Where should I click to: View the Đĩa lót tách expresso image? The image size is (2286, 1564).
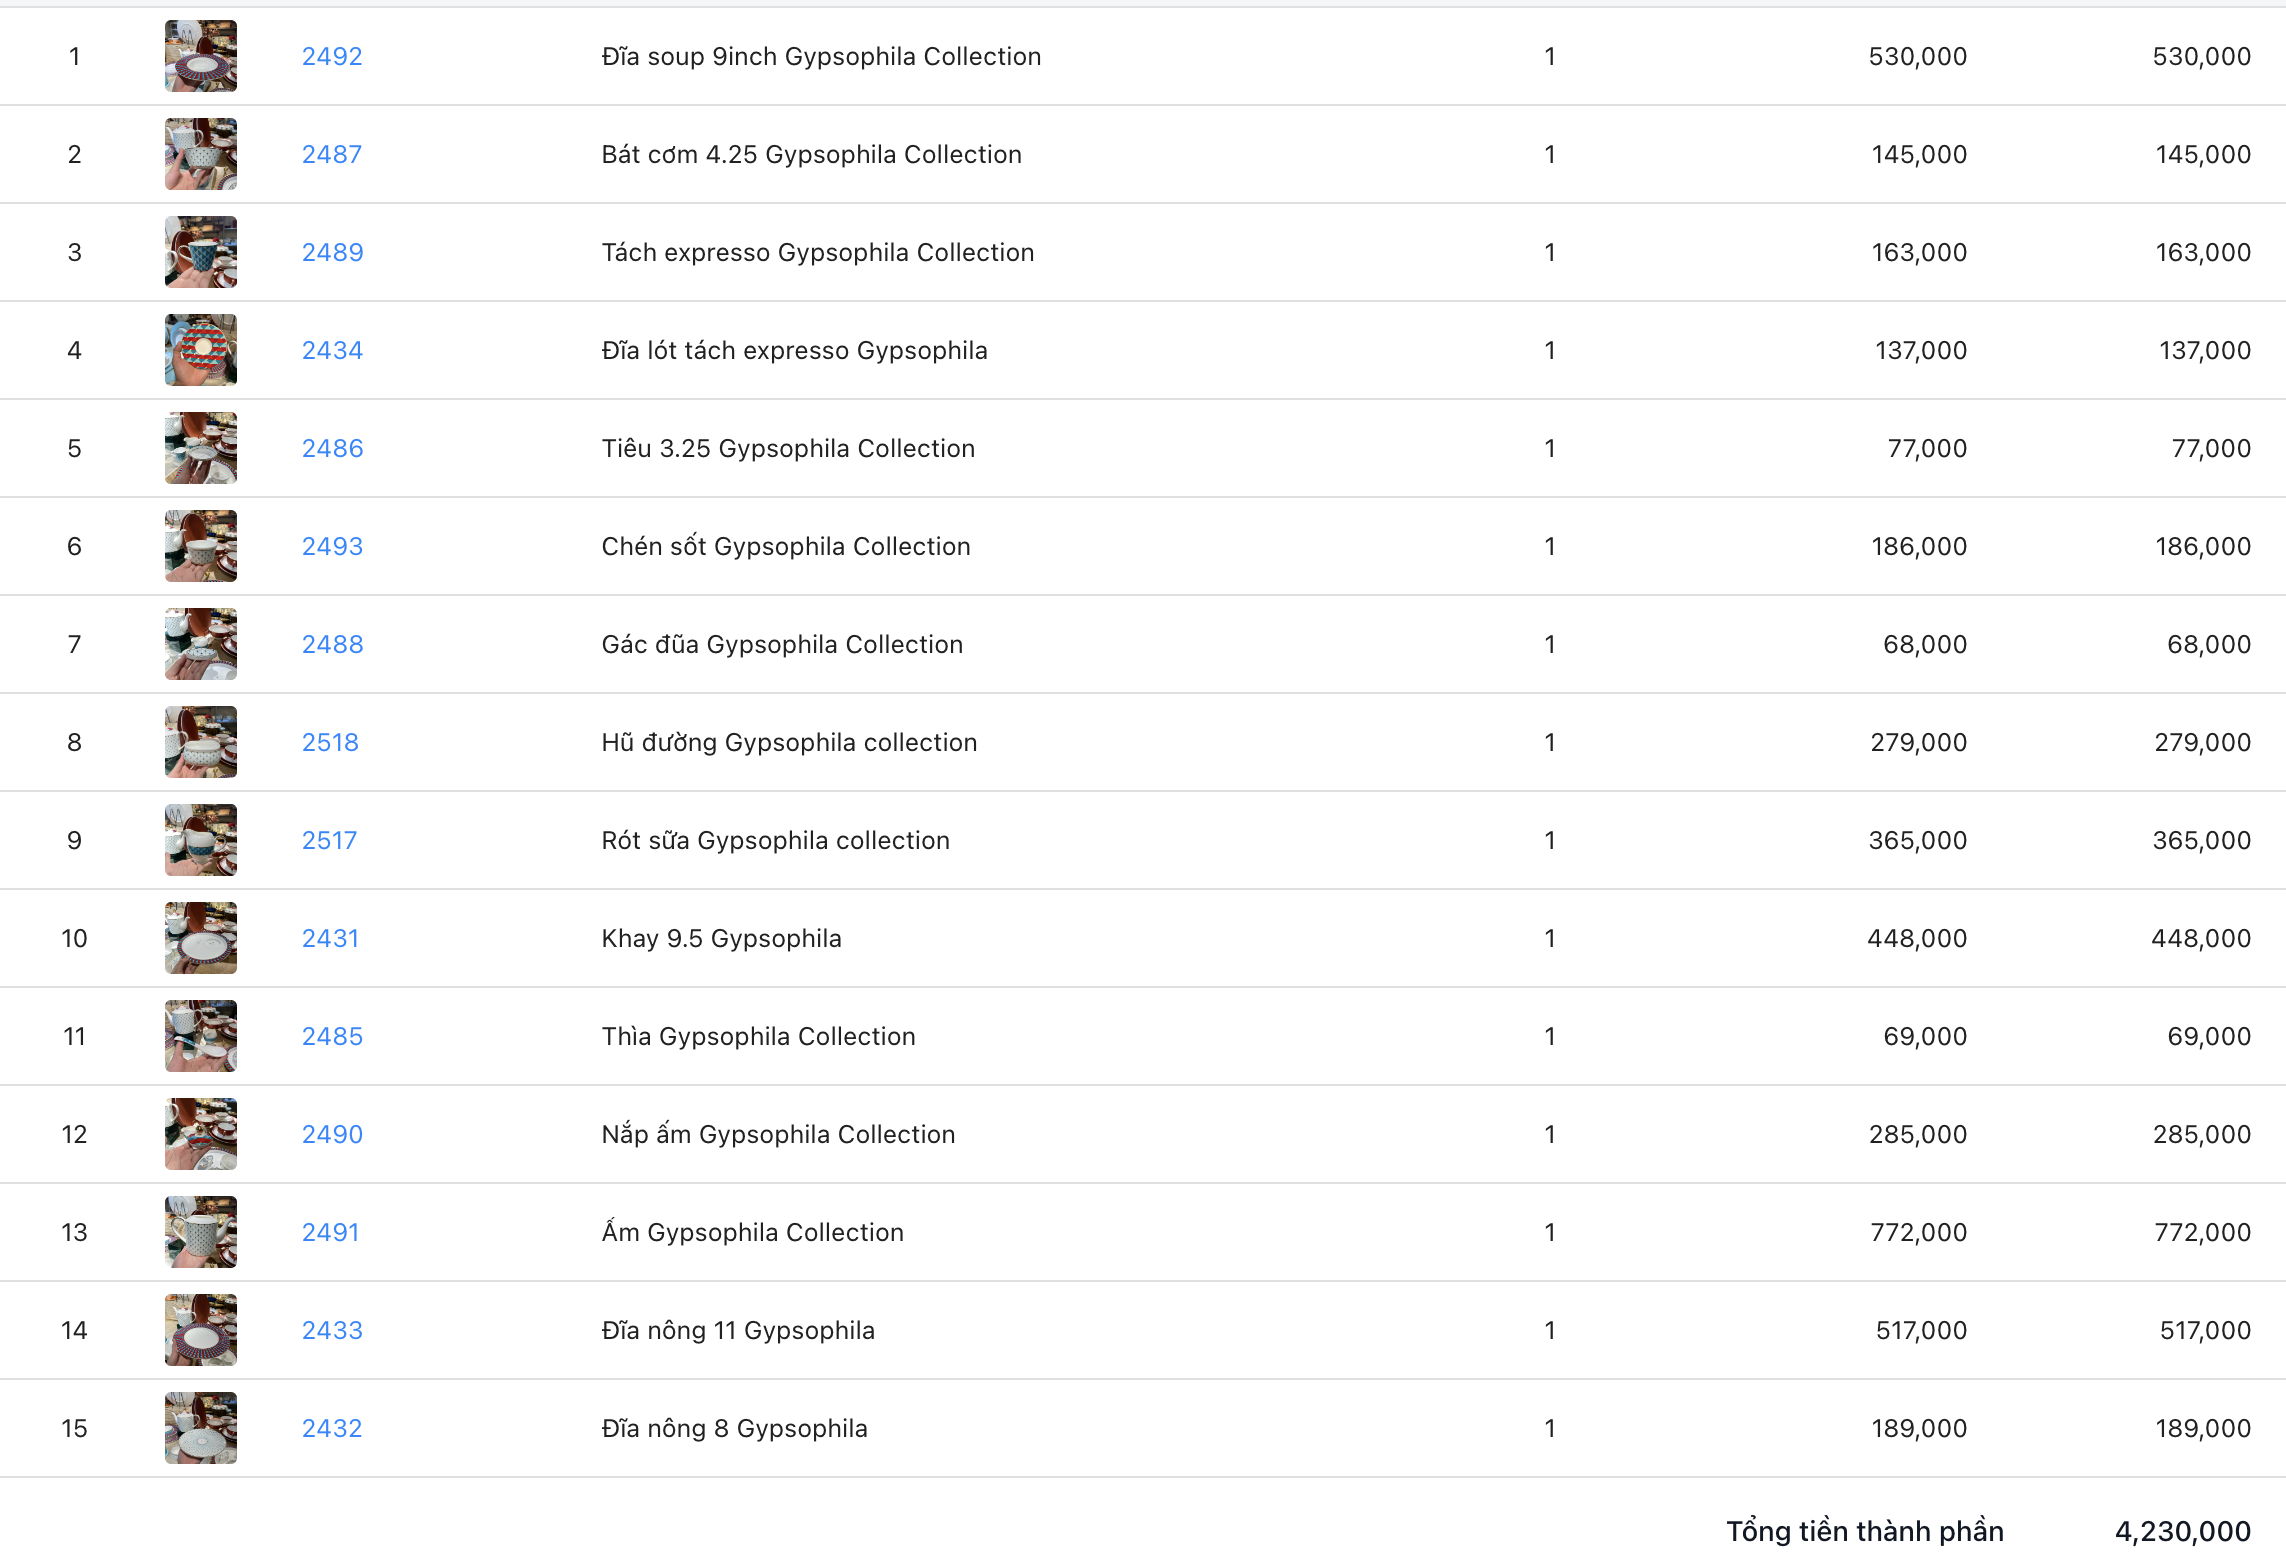click(x=201, y=351)
